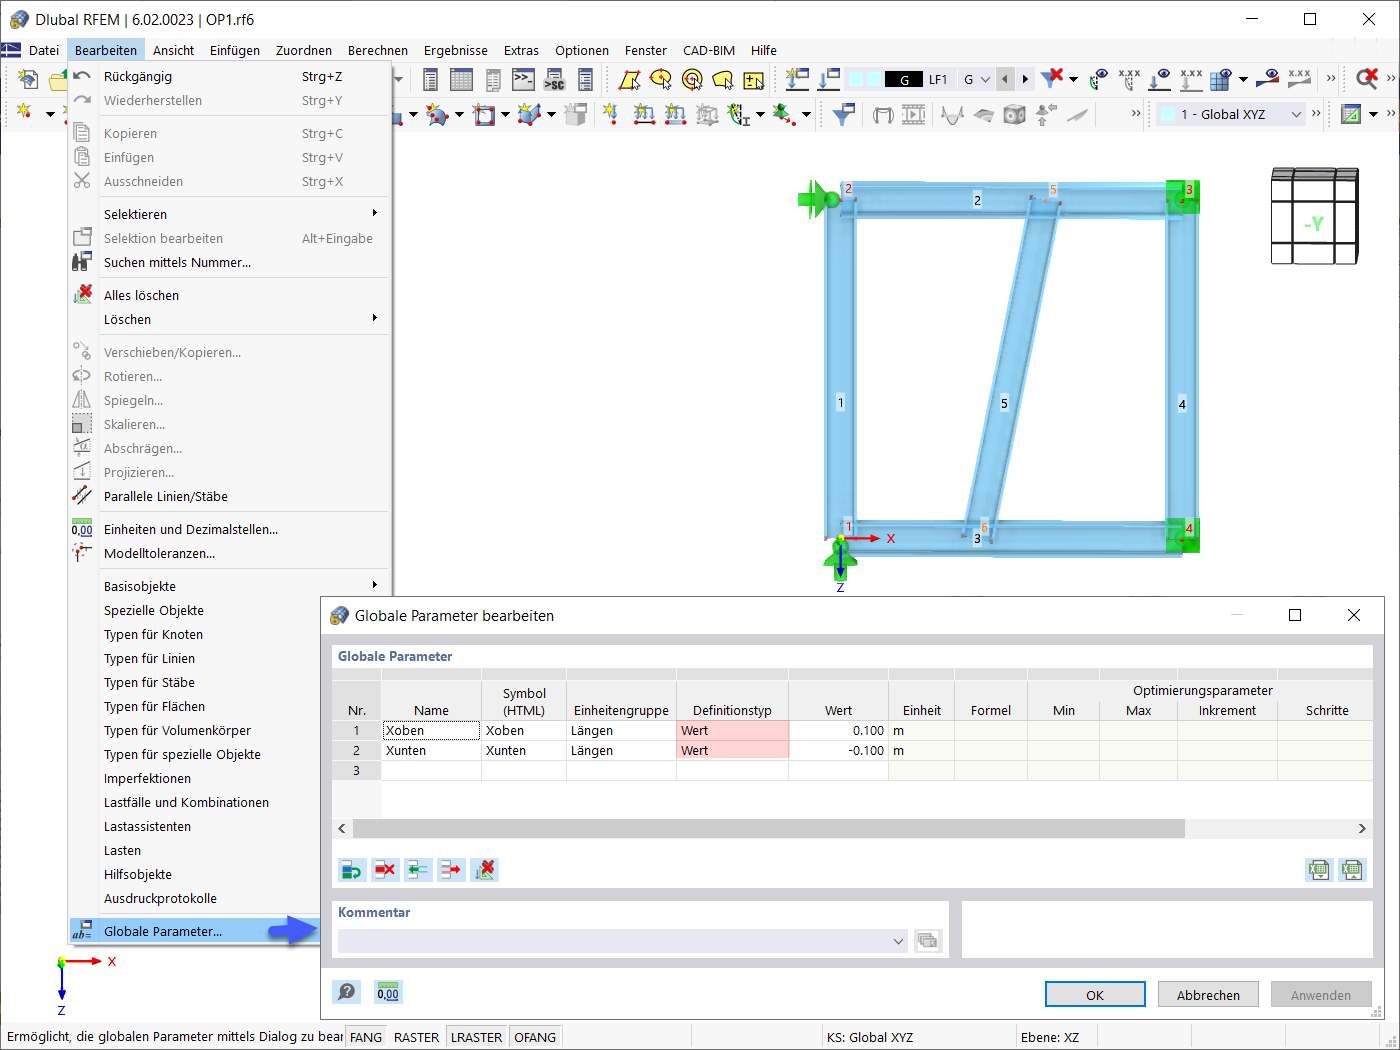Toggle LRASTER in the status bar
The height and width of the screenshot is (1050, 1400).
[x=477, y=1037]
